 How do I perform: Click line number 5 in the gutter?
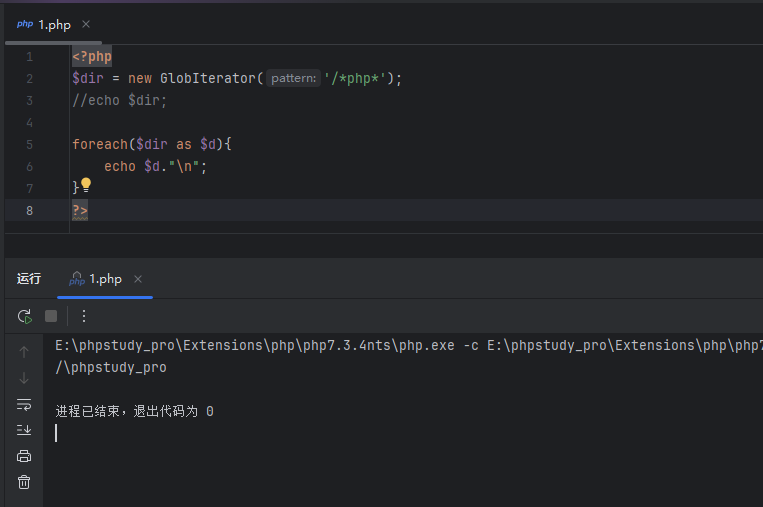click(29, 144)
